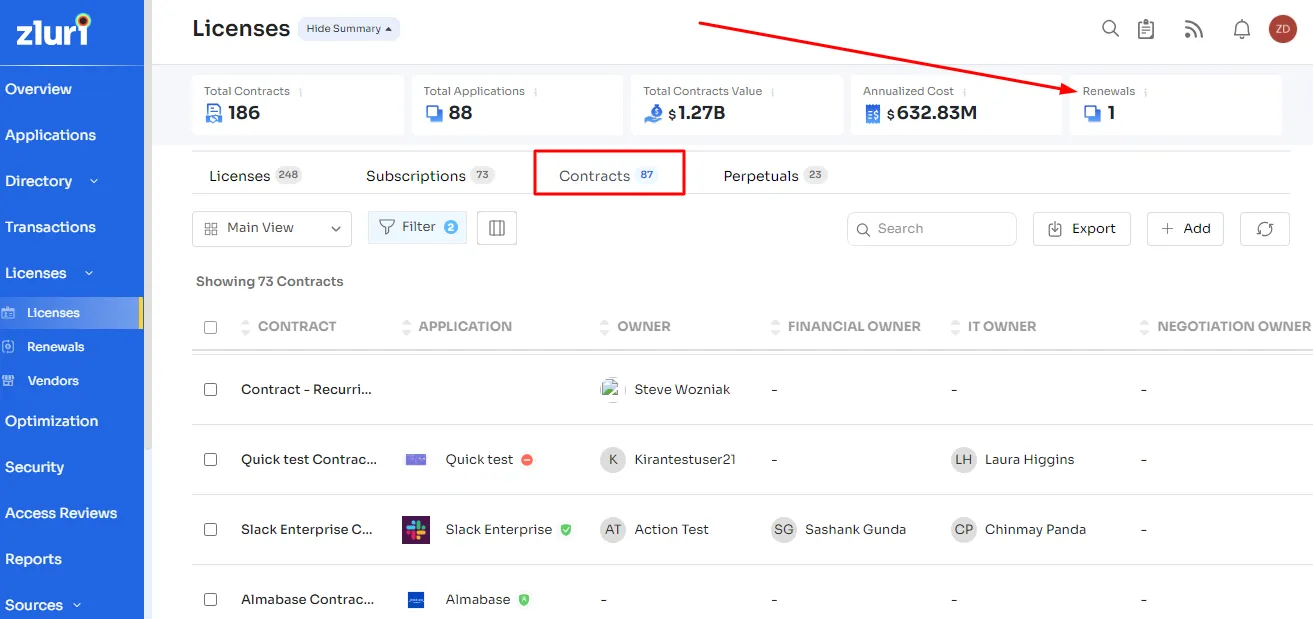Switch to the Perpetuals tab
This screenshot has width=1313, height=619.
[775, 176]
